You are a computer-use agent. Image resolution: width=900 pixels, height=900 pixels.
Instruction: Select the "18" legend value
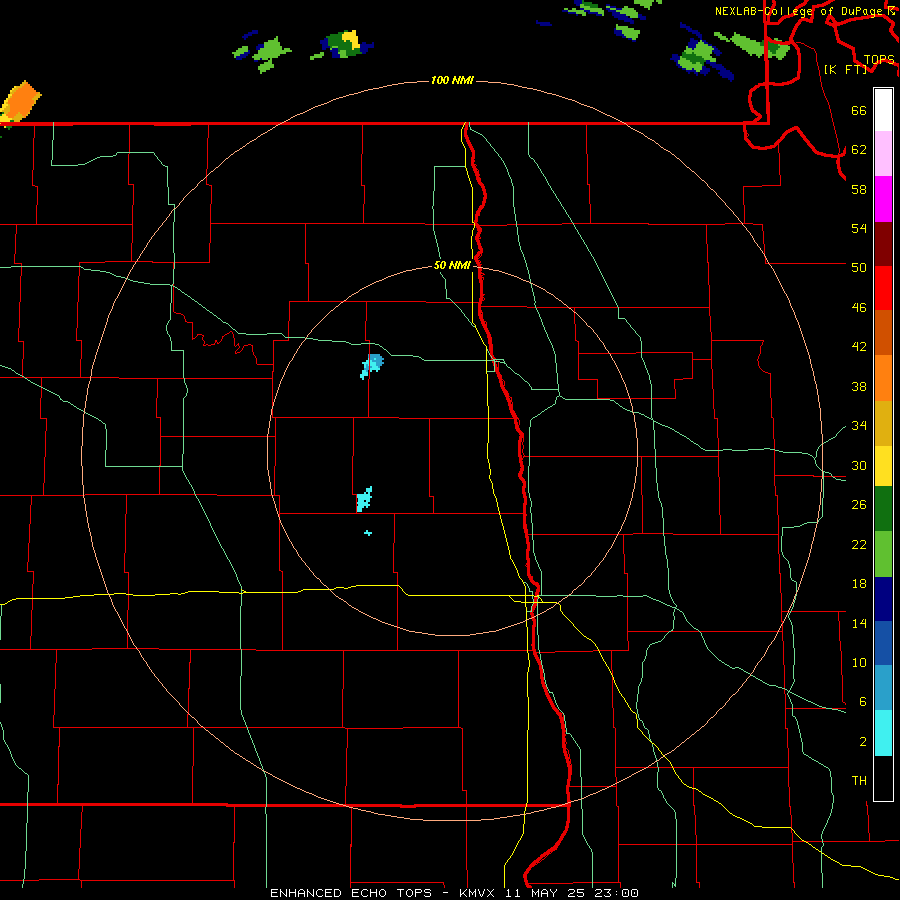pos(859,584)
